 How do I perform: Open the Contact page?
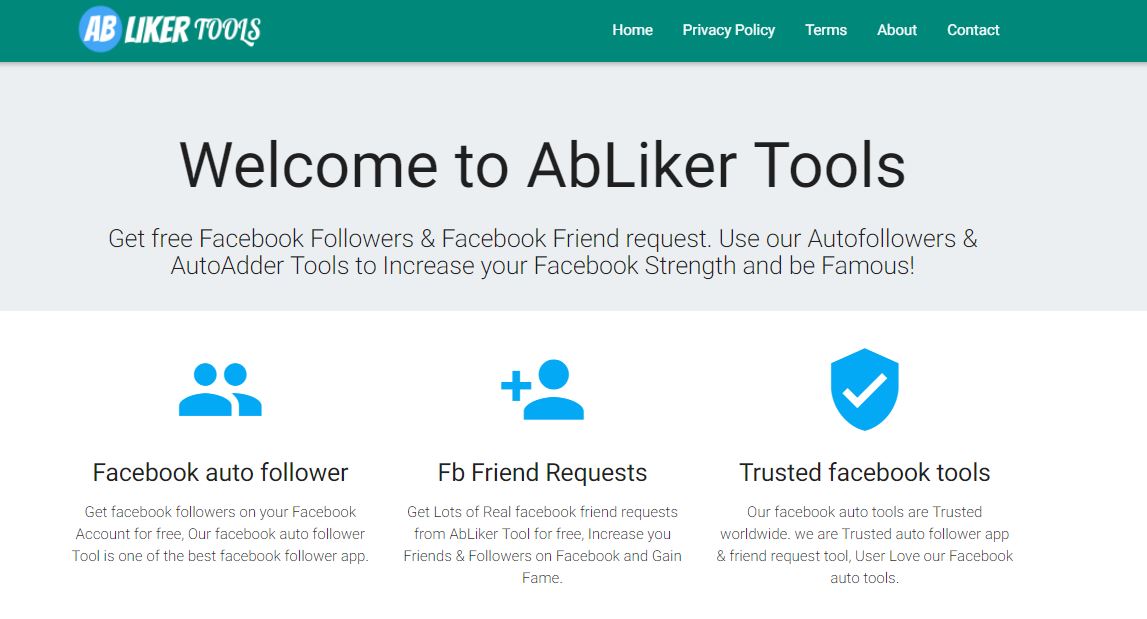click(972, 30)
